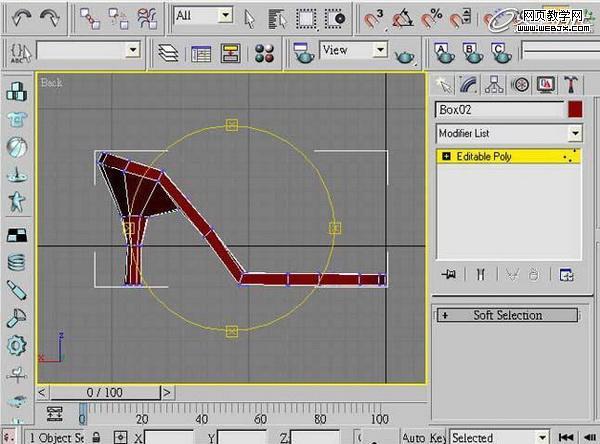This screenshot has height=444, width=600.
Task: Click the Undo arrow icon
Action: click(20, 17)
